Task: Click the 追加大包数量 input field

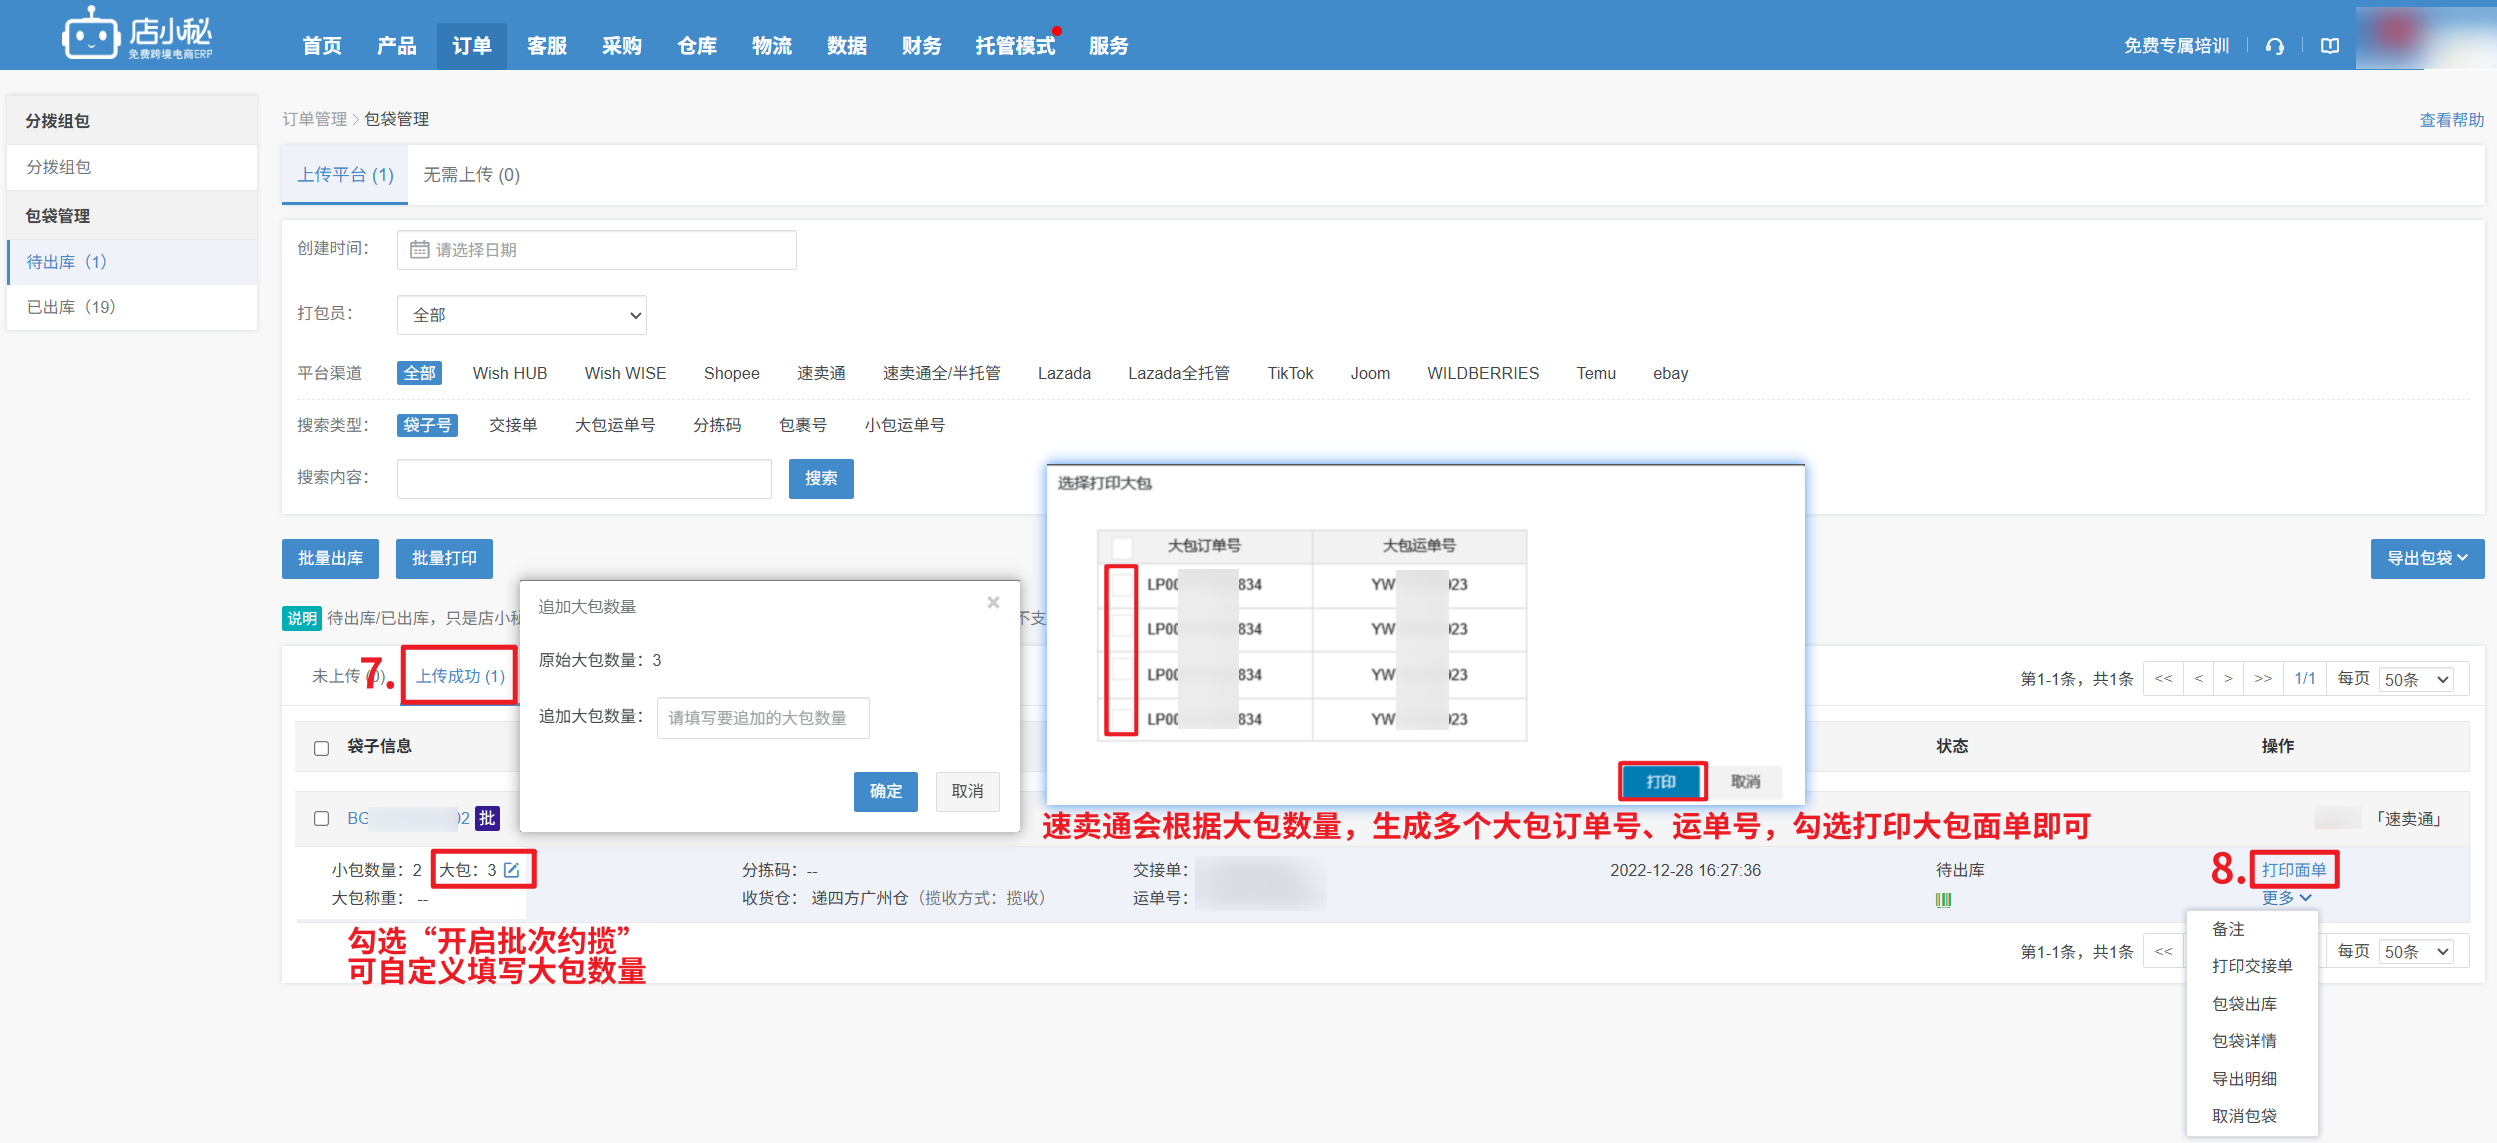Action: 762,718
